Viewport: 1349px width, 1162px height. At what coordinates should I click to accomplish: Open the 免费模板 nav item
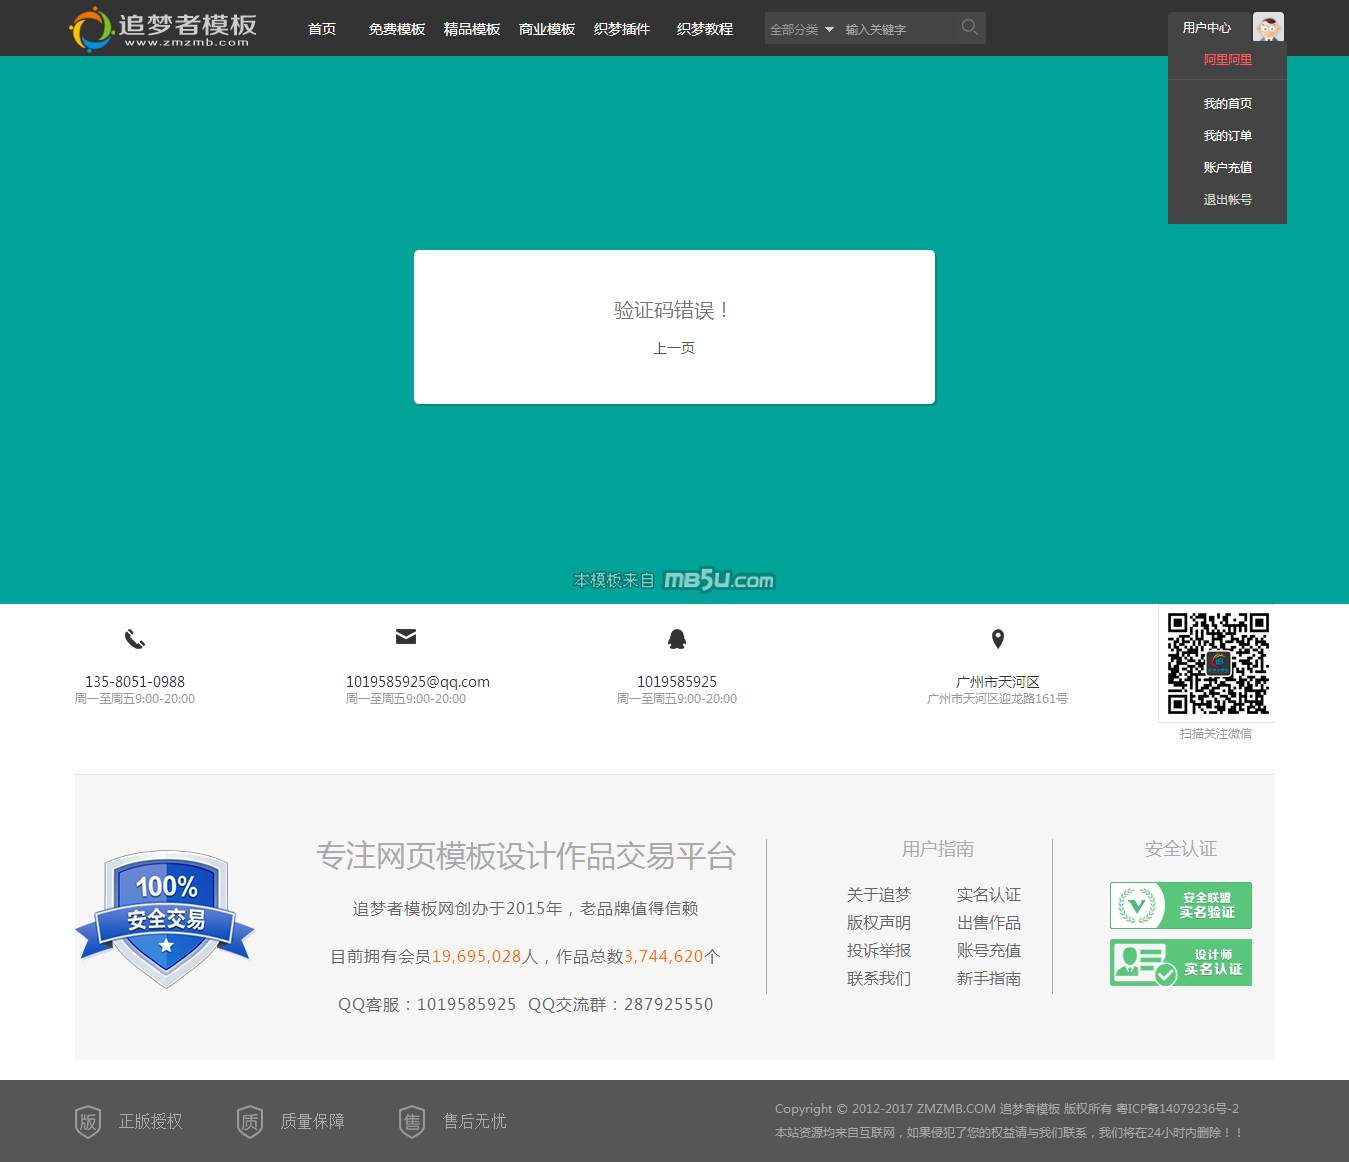pyautogui.click(x=397, y=29)
